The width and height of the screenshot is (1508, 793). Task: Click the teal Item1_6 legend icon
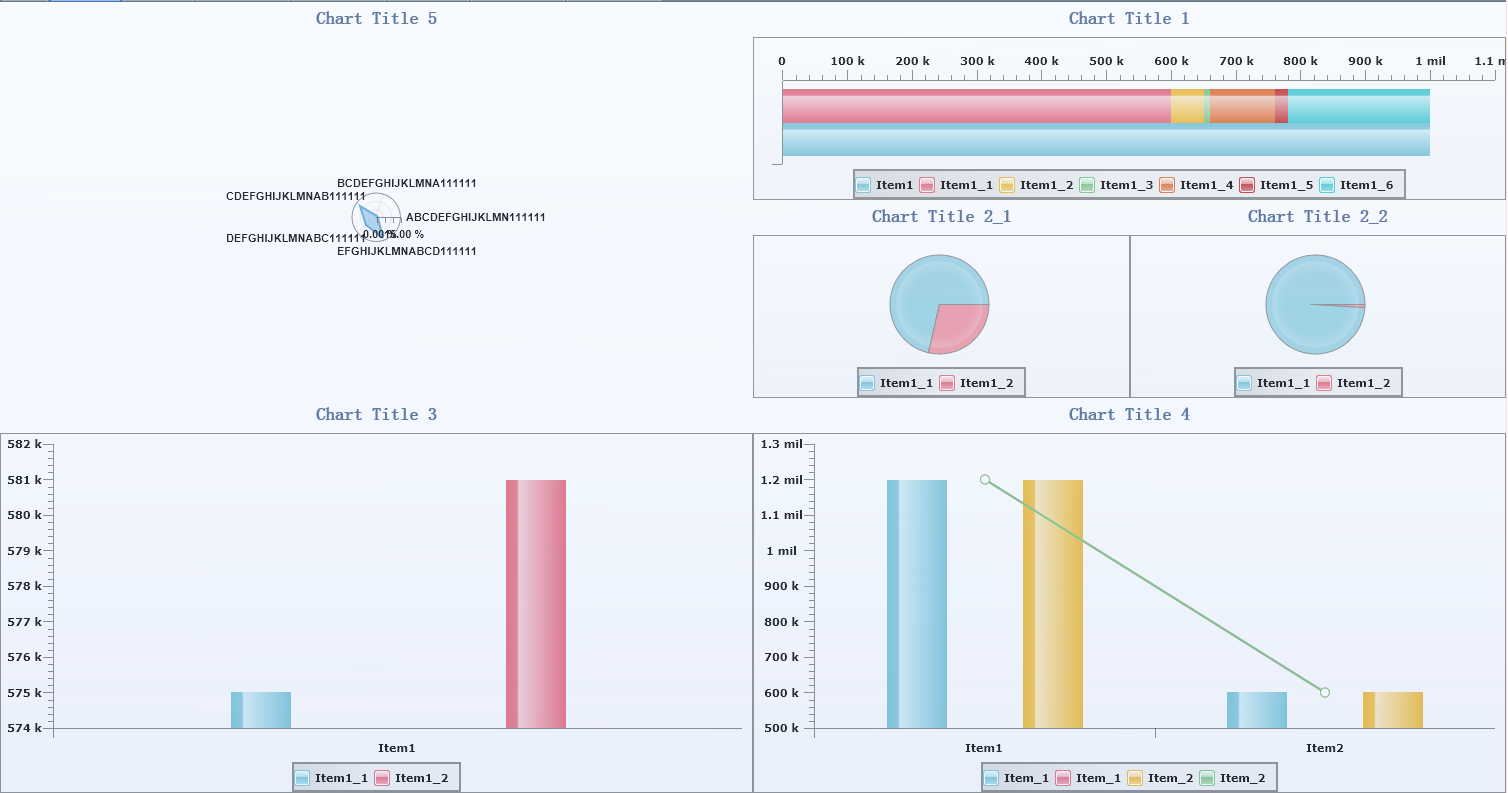tap(1327, 185)
